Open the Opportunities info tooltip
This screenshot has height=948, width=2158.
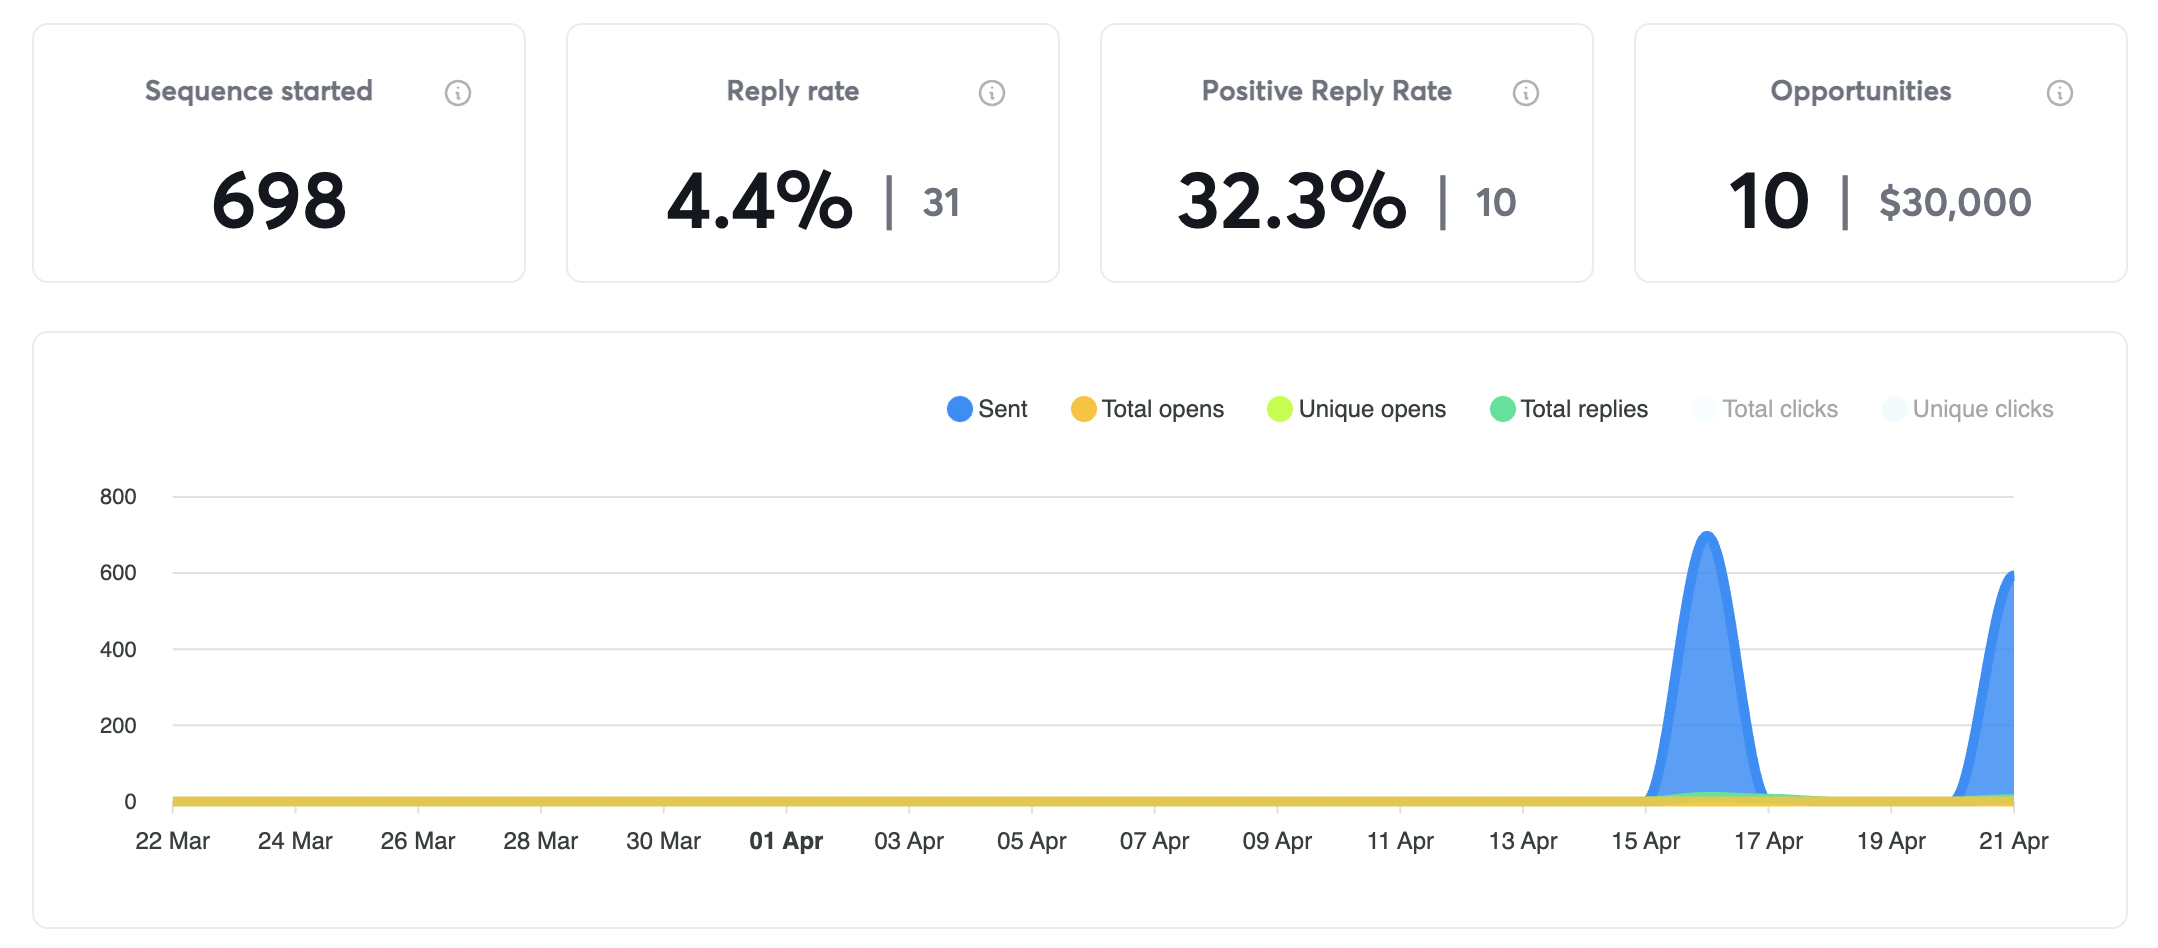[x=2059, y=92]
